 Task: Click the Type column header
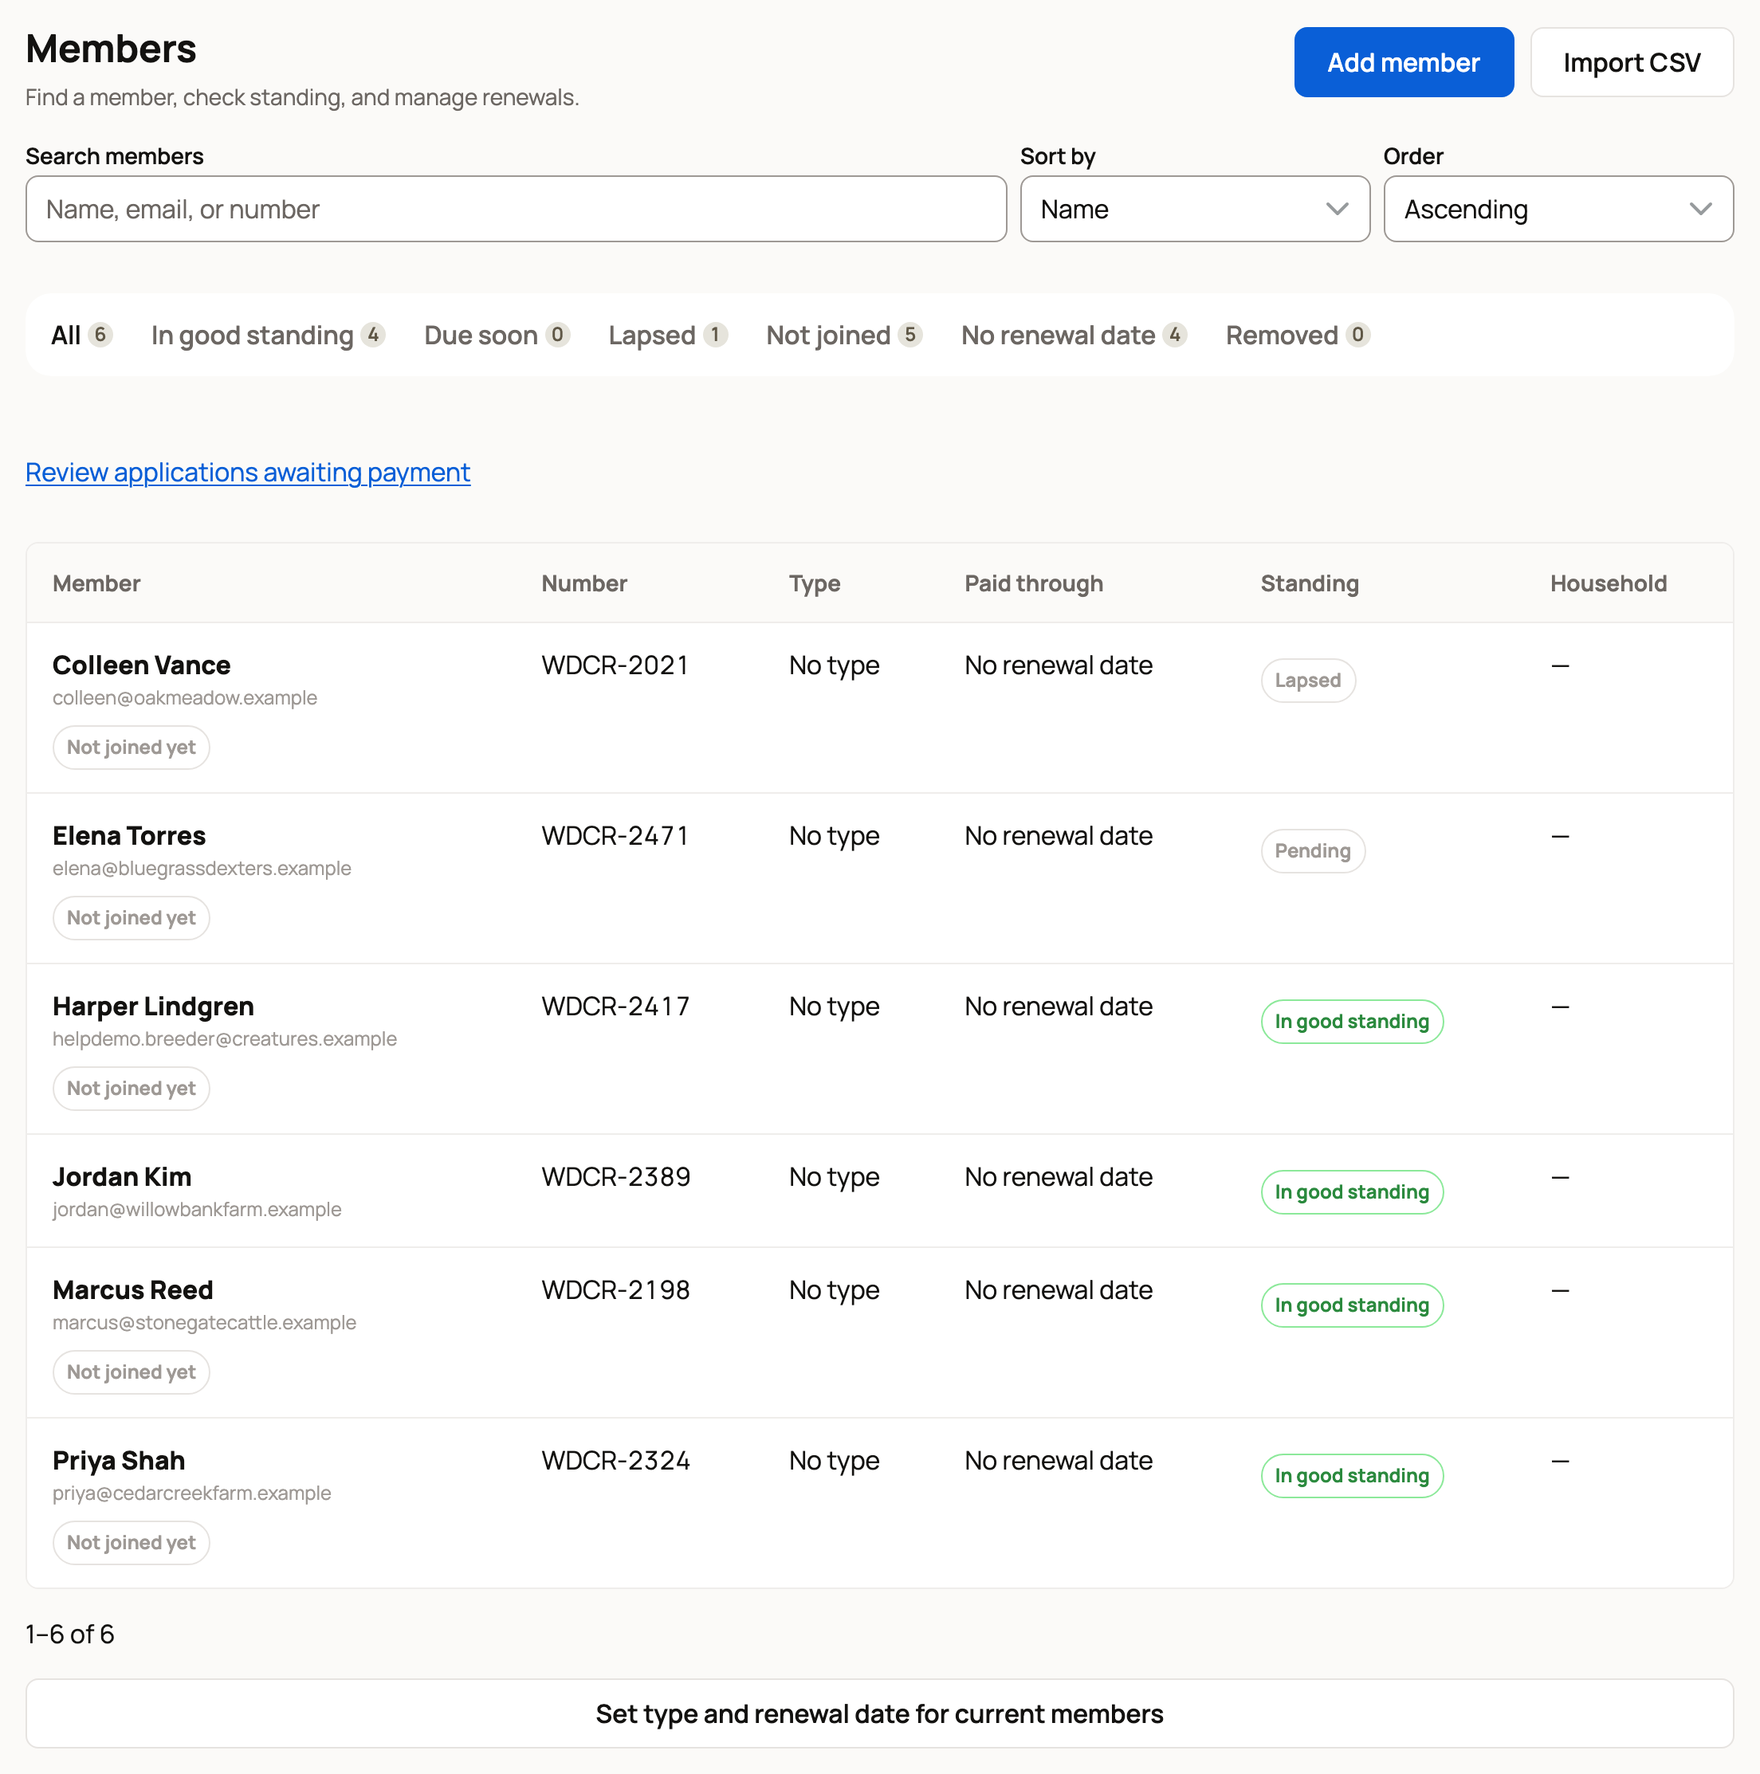coord(815,584)
